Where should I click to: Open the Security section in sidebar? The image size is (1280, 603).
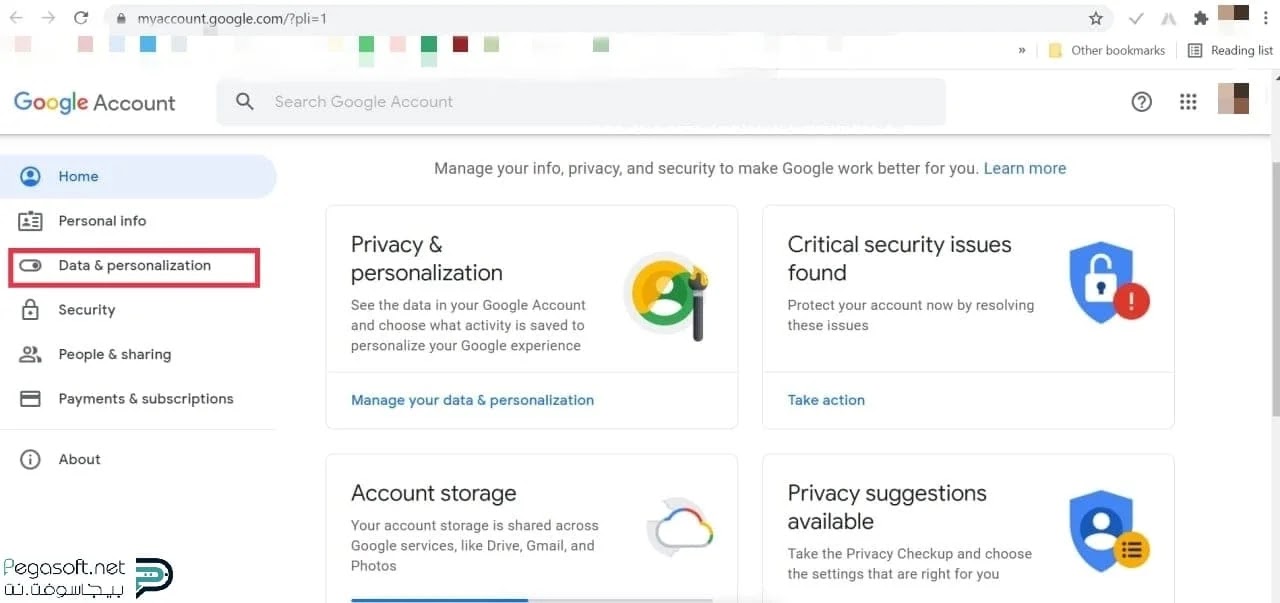click(x=87, y=310)
